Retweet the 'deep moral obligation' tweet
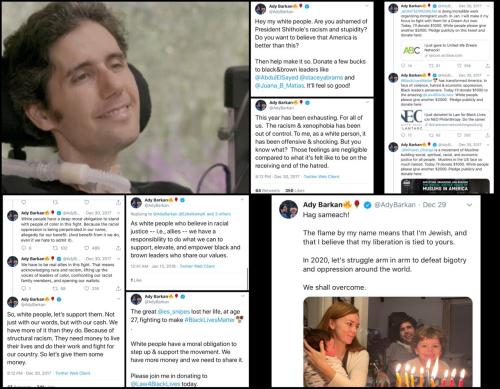The height and width of the screenshot is (389, 500). (x=56, y=248)
